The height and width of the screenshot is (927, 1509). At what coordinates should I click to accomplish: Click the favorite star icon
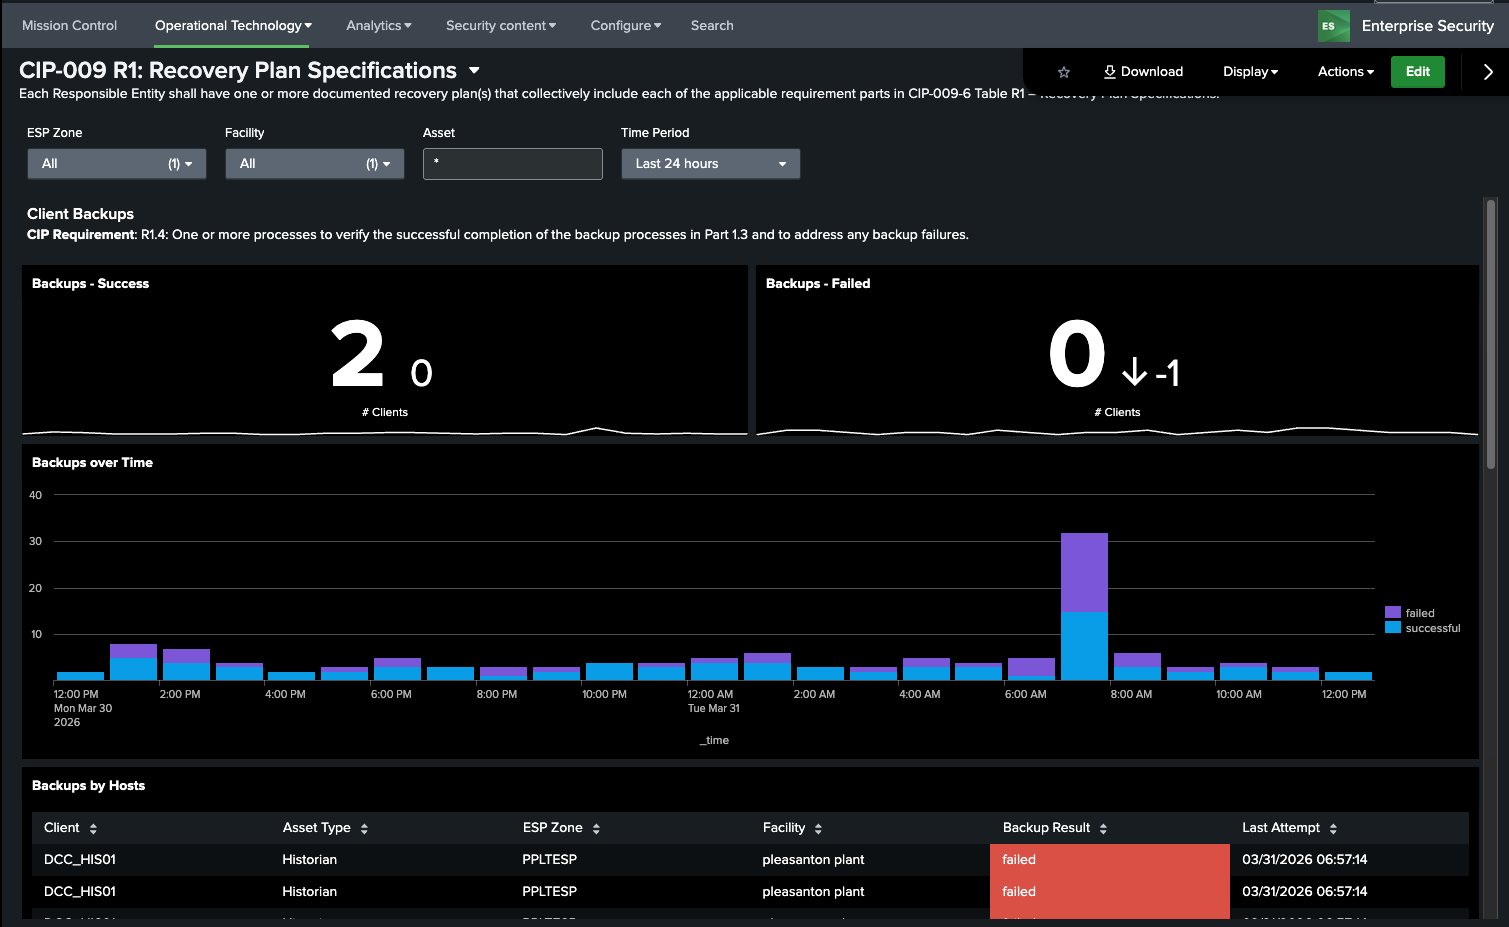1064,72
